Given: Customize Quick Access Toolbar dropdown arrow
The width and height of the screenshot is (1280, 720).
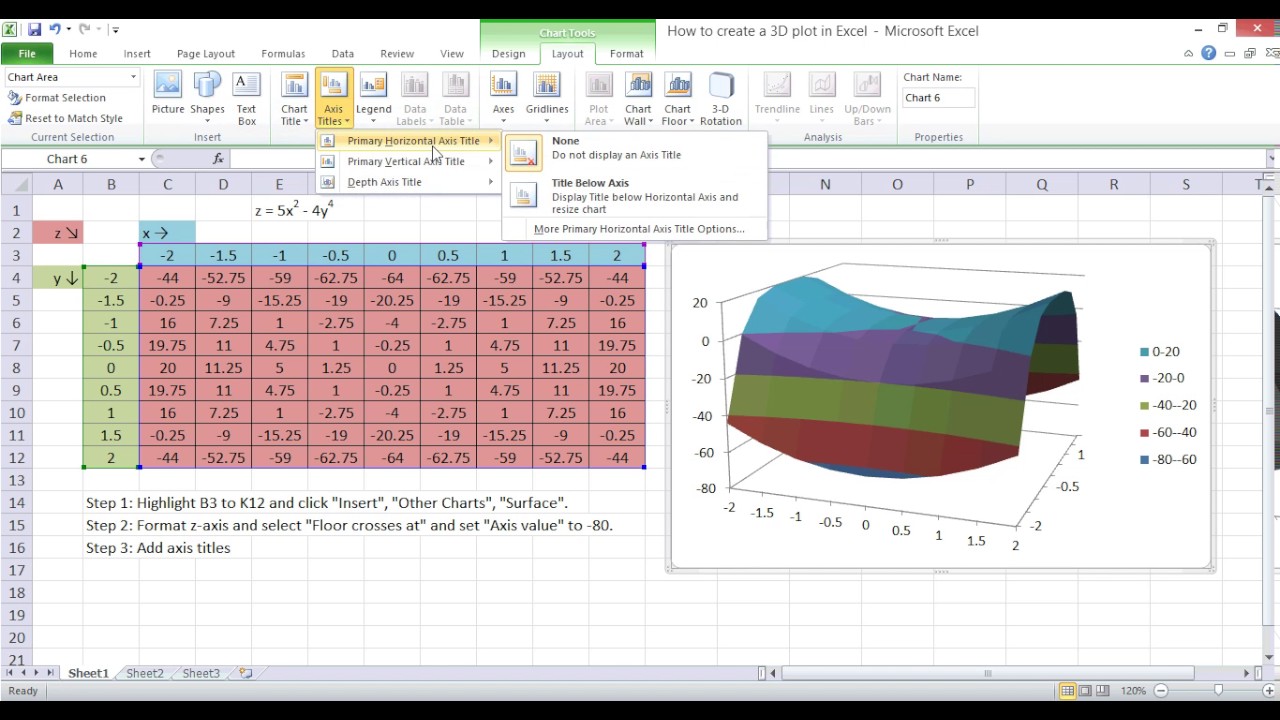Looking at the screenshot, I should 116,30.
